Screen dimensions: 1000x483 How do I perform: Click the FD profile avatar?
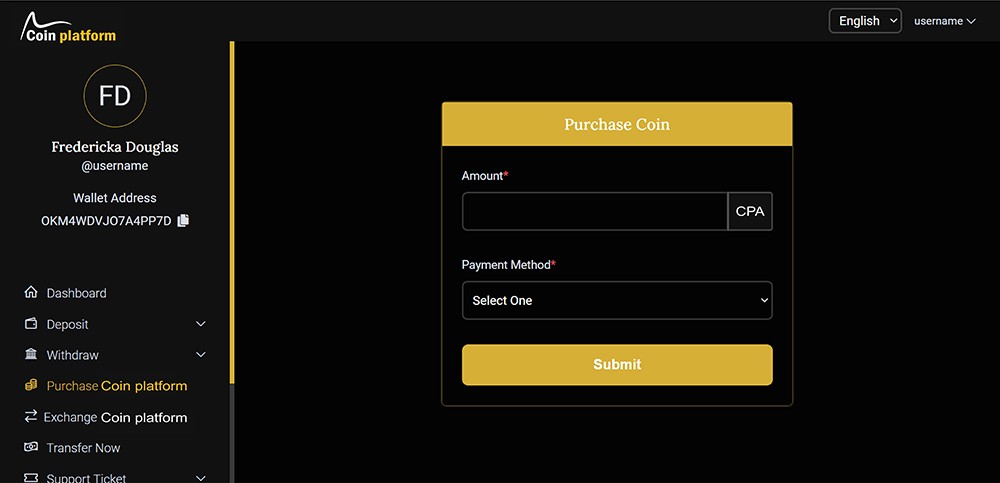coord(115,96)
